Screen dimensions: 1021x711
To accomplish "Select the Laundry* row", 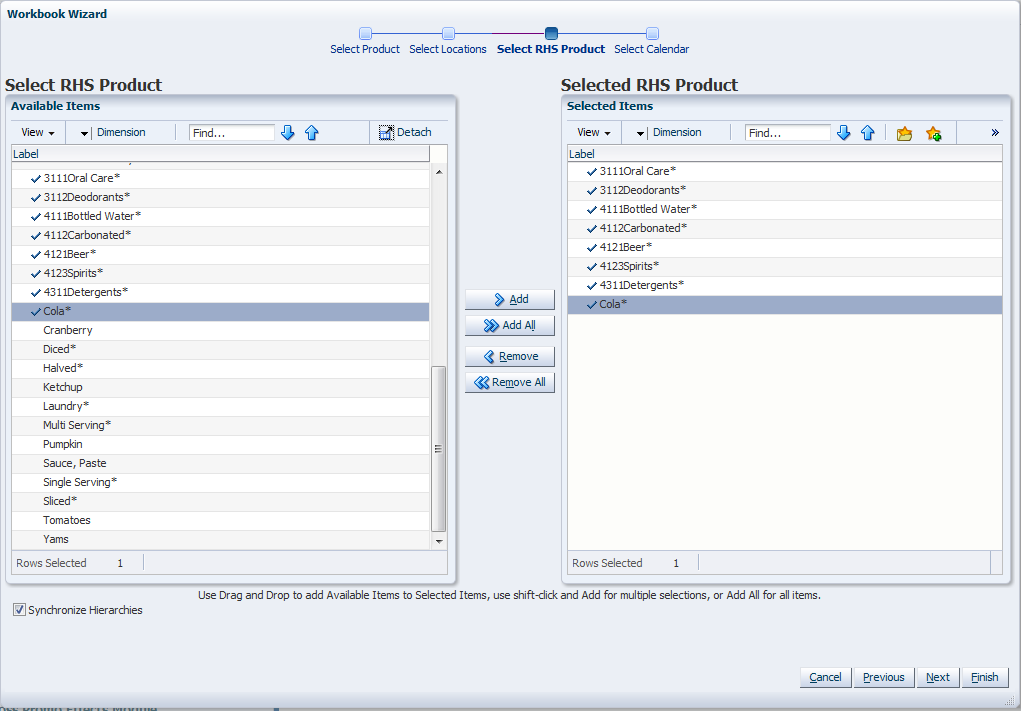I will click(x=220, y=406).
